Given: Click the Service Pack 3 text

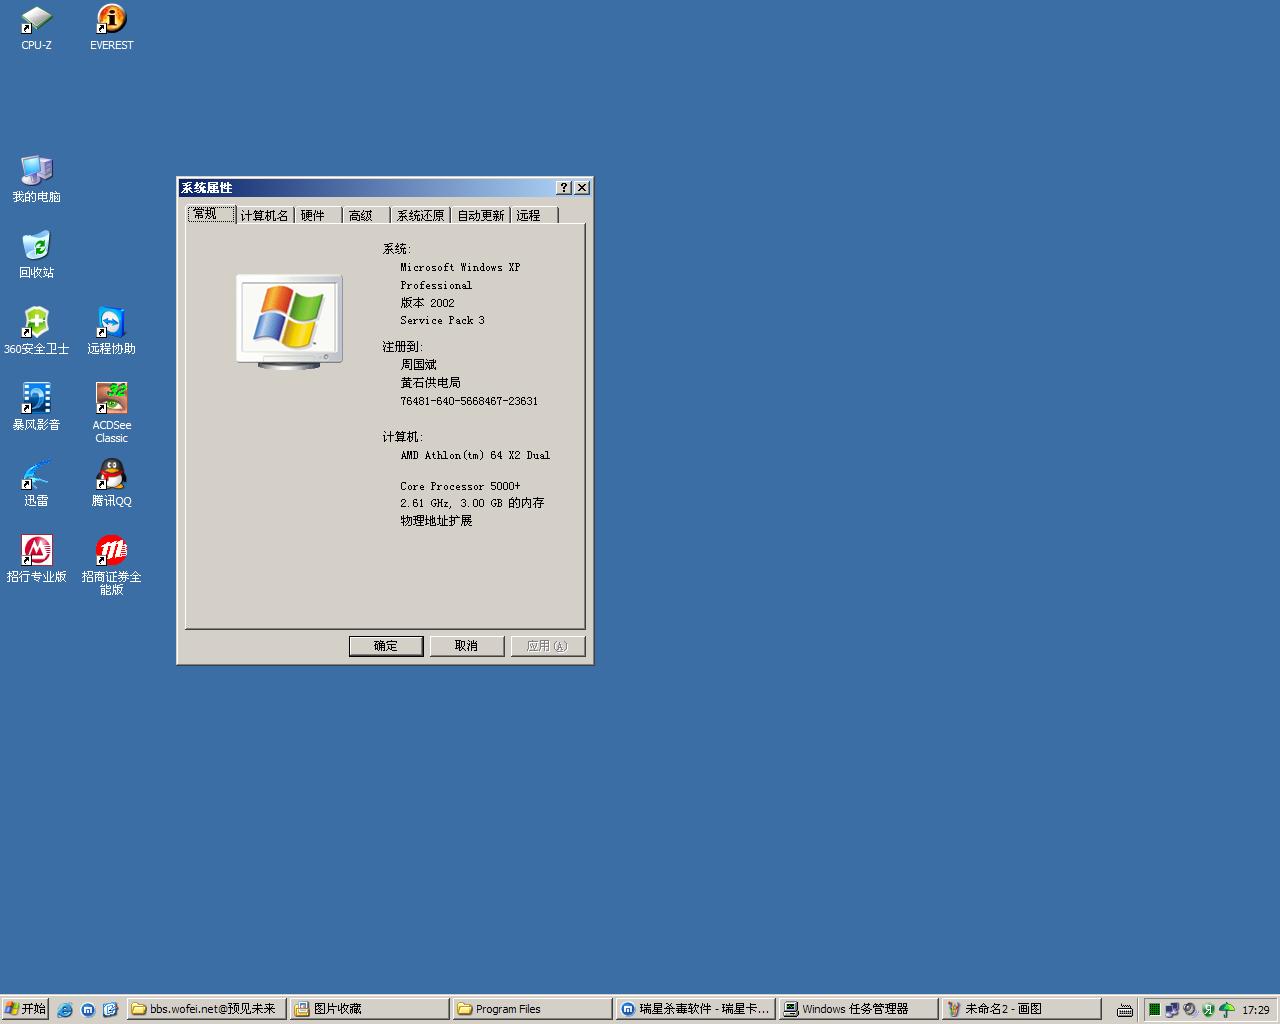Looking at the screenshot, I should coord(442,321).
